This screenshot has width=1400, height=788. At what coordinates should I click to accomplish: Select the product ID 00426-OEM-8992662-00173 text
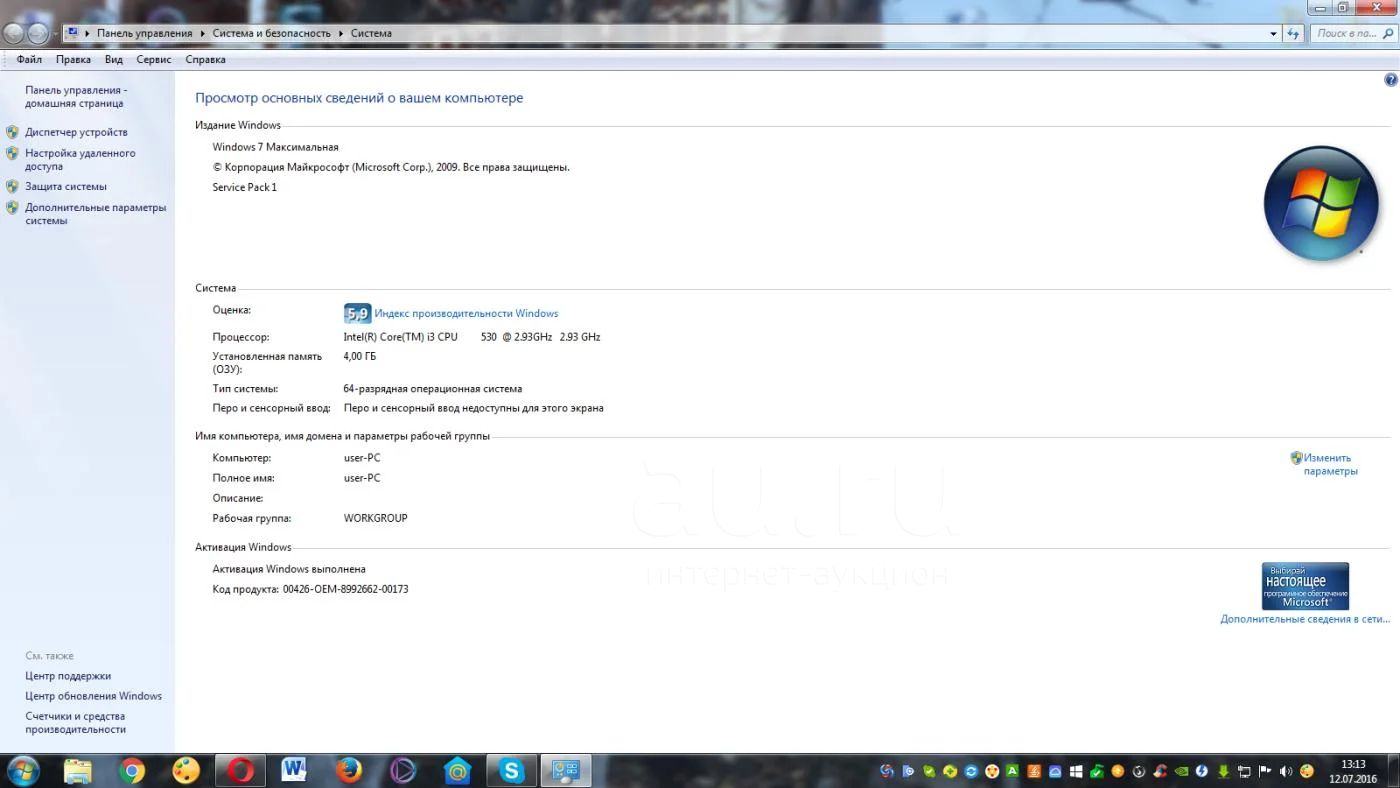click(x=345, y=589)
